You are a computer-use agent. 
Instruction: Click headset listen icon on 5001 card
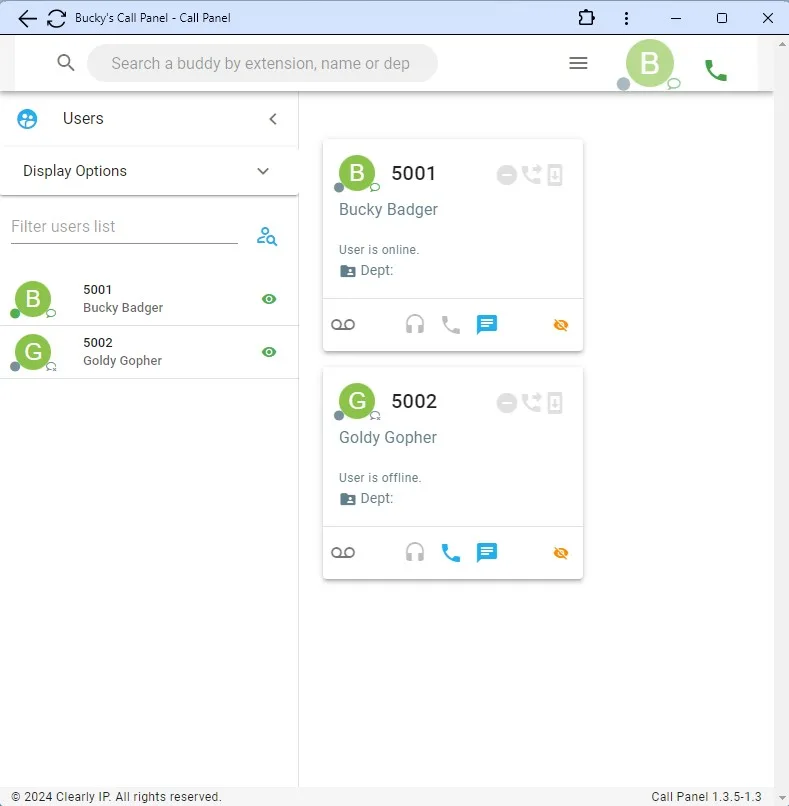click(x=415, y=324)
